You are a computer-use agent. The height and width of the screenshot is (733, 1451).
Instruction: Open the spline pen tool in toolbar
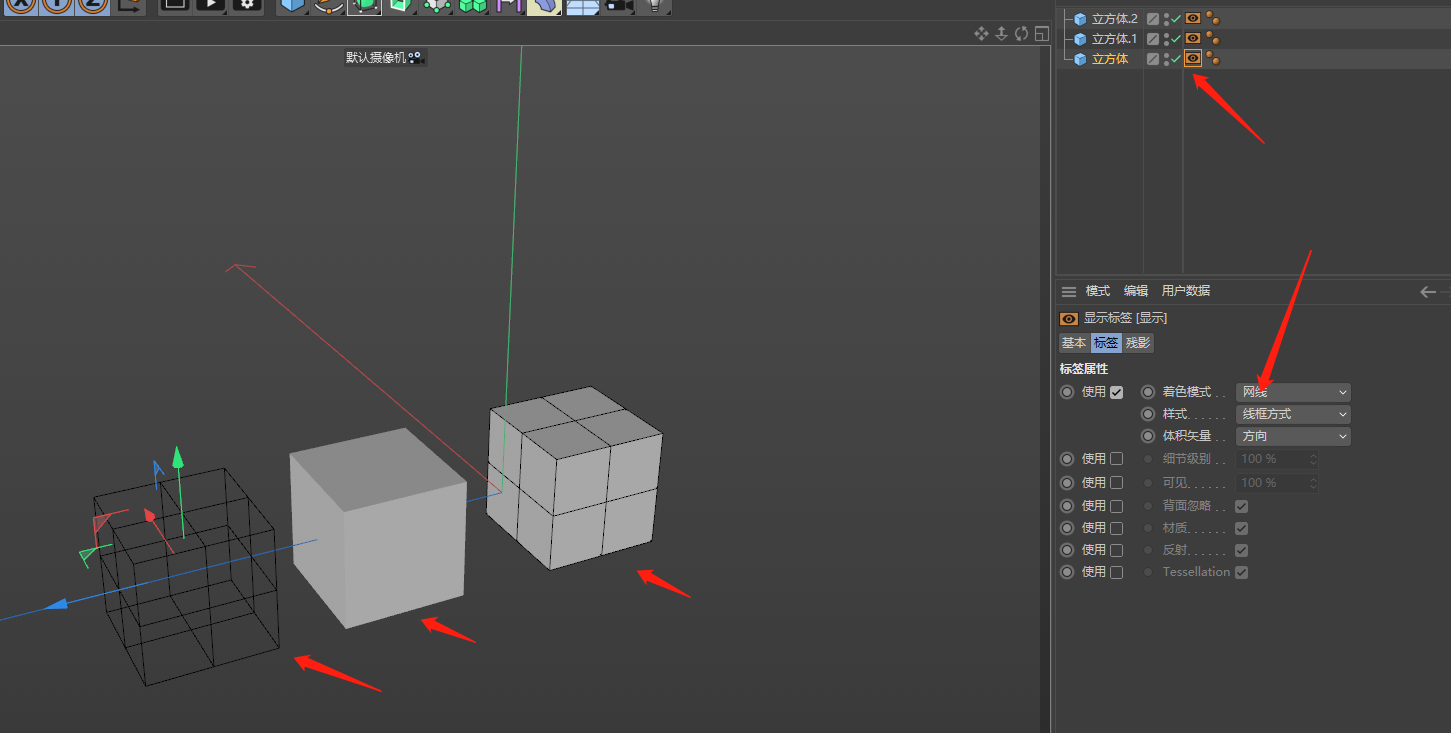pyautogui.click(x=328, y=5)
